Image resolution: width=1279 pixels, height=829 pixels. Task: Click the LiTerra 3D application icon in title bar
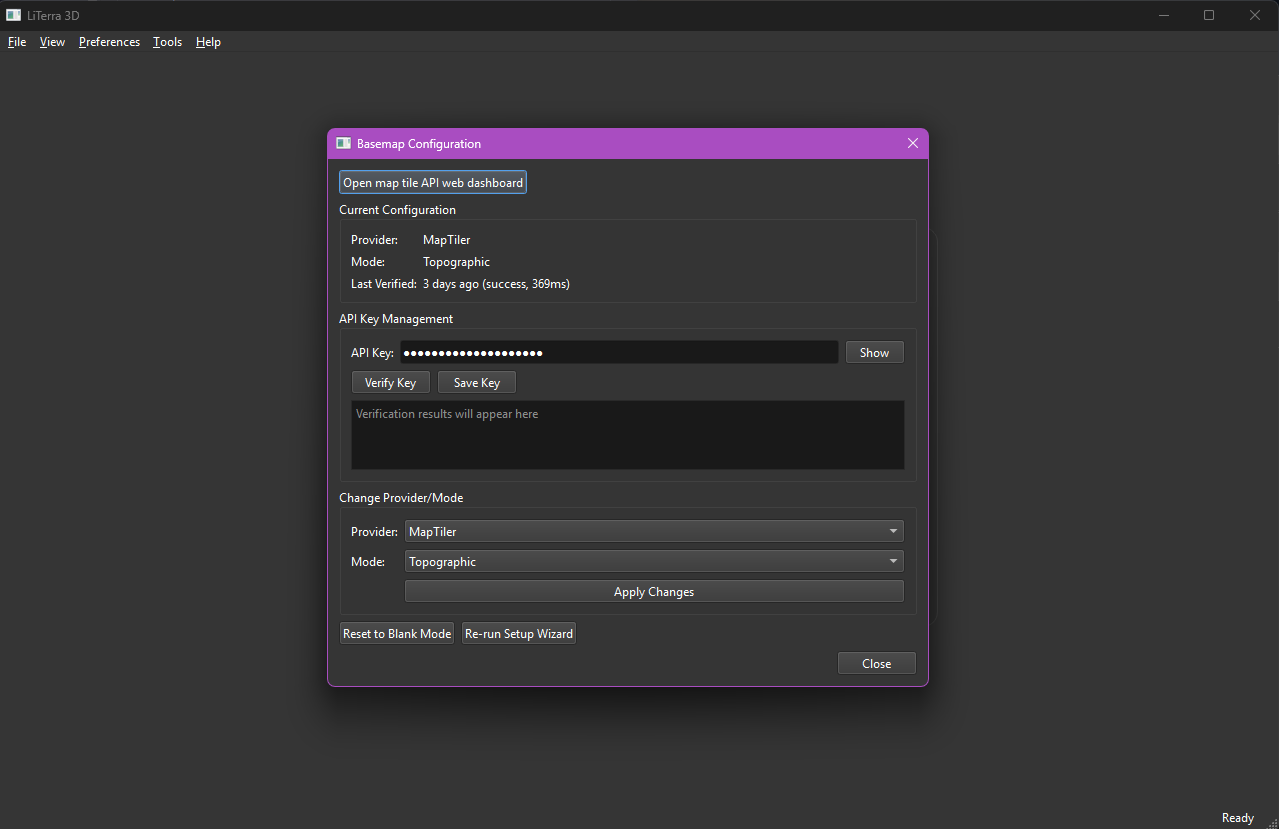(x=13, y=14)
